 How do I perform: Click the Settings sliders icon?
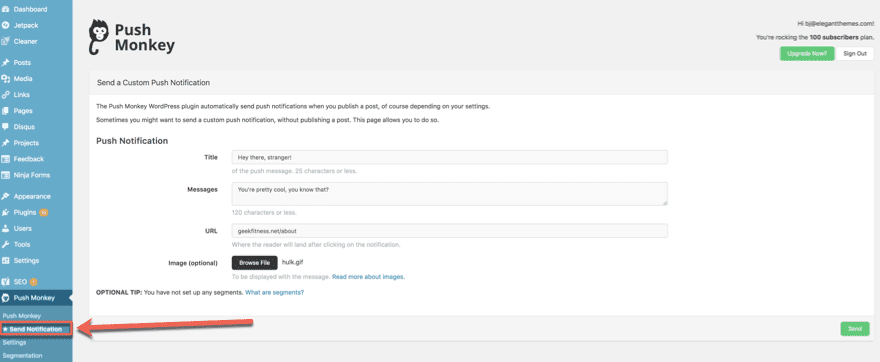6,260
